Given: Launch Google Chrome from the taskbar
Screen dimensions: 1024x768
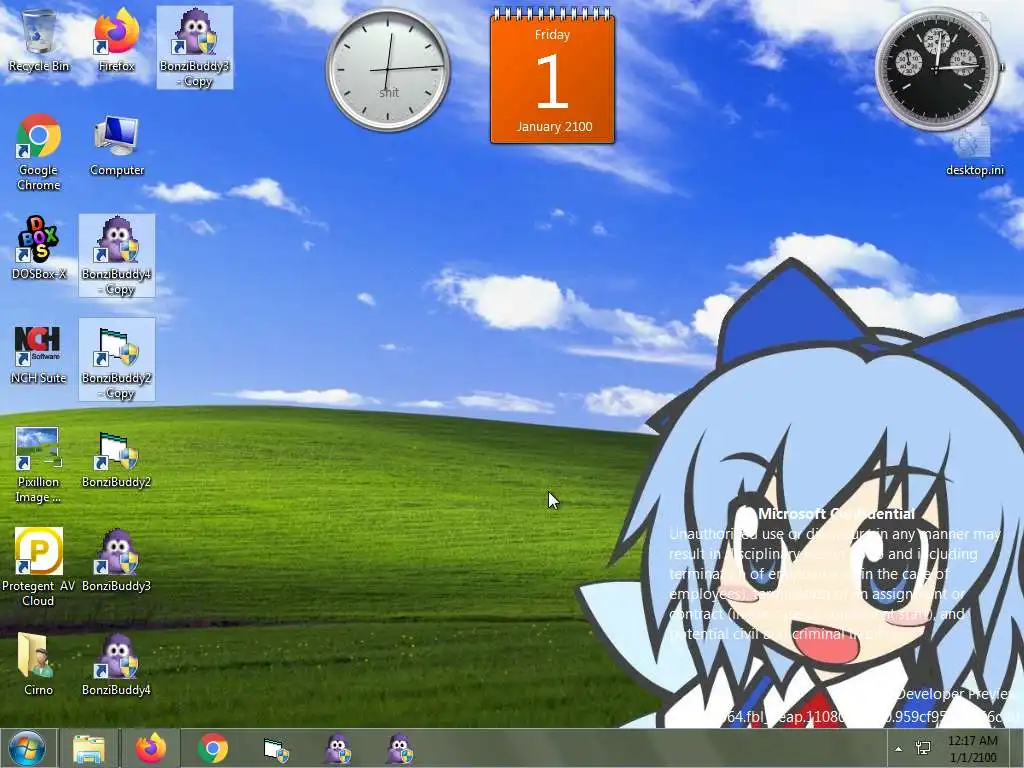Looking at the screenshot, I should (213, 749).
